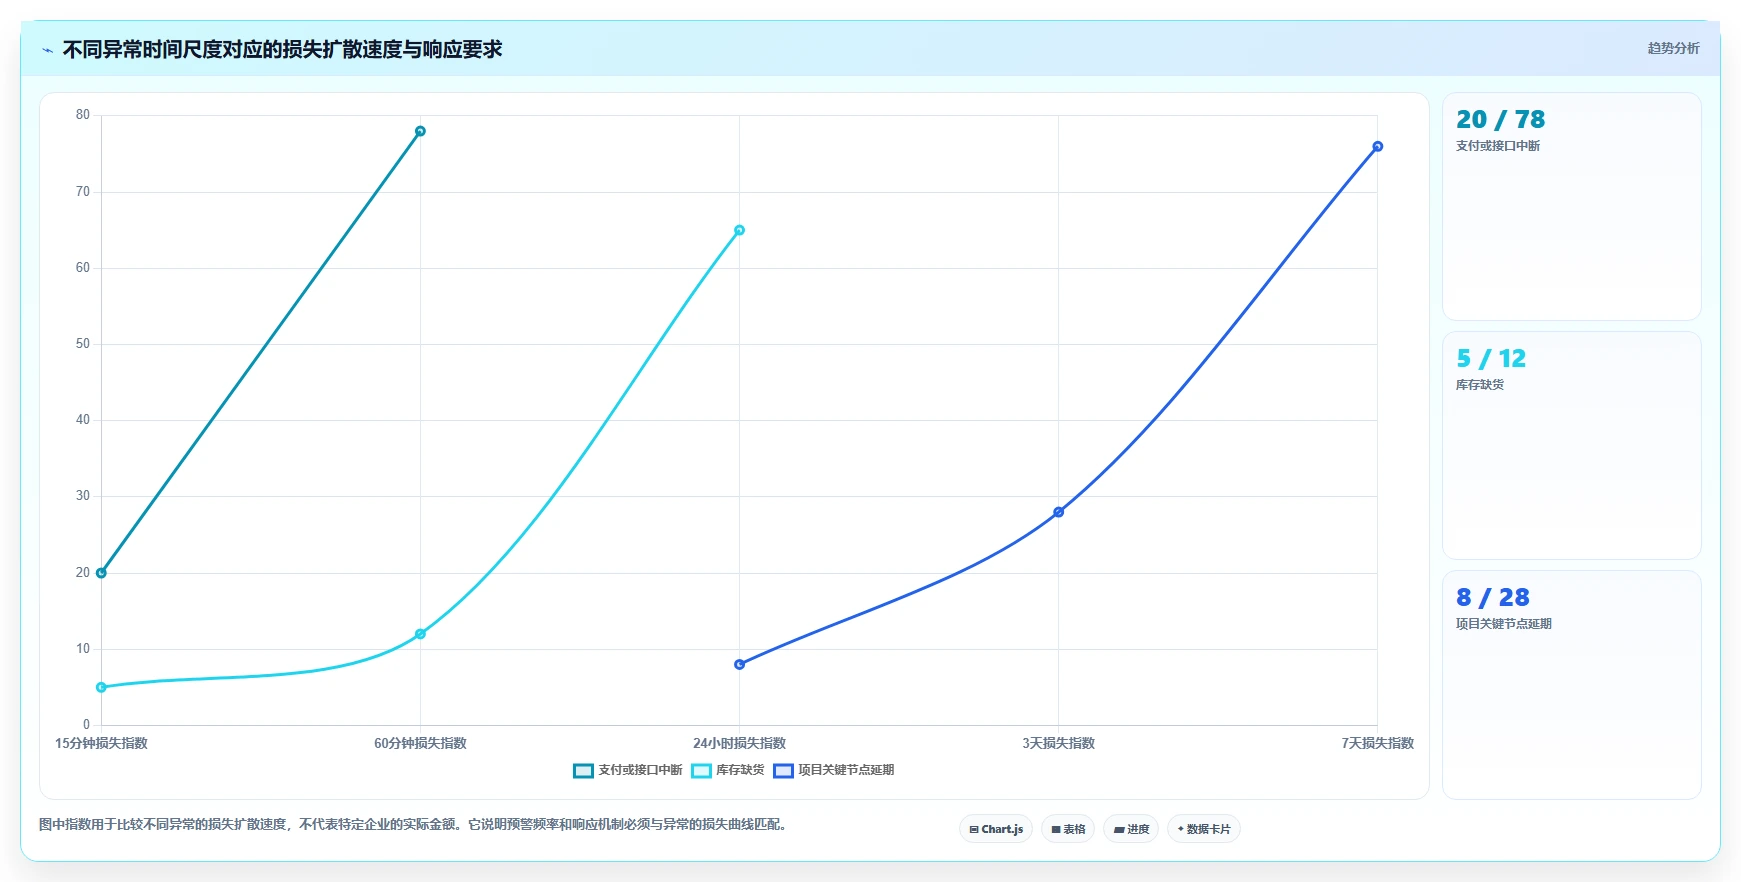Click the y-axis label 70
The width and height of the screenshot is (1741, 882).
coord(83,192)
